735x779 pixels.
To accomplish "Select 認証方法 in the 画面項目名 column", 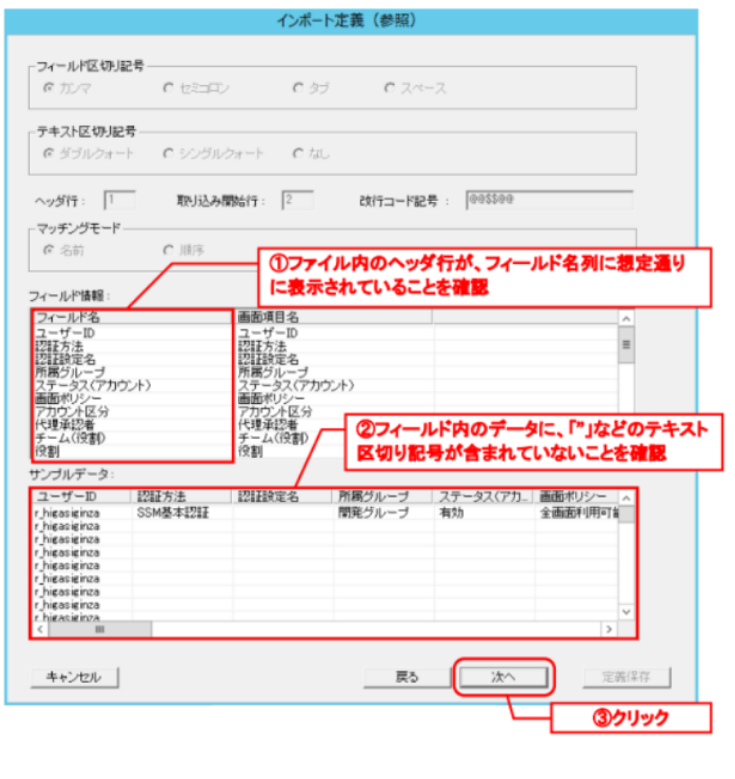I will point(262,346).
